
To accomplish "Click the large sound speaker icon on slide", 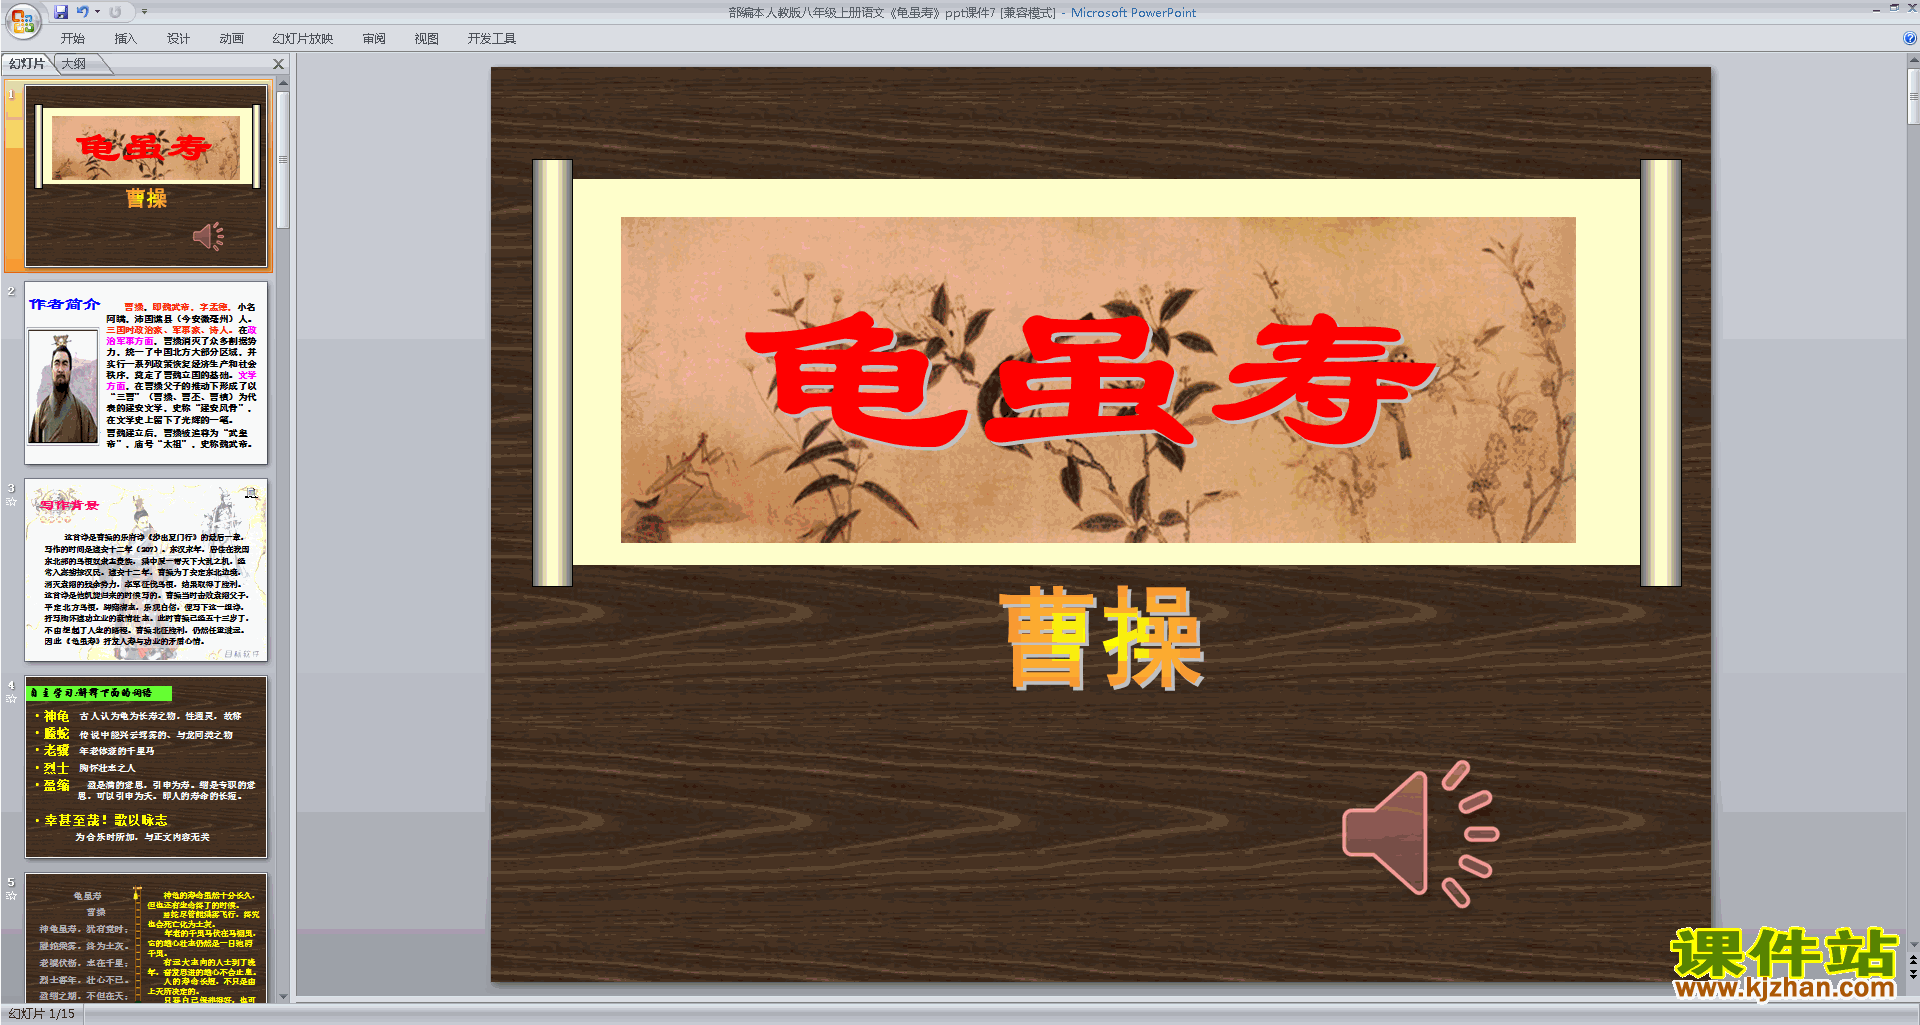I will pyautogui.click(x=1420, y=833).
